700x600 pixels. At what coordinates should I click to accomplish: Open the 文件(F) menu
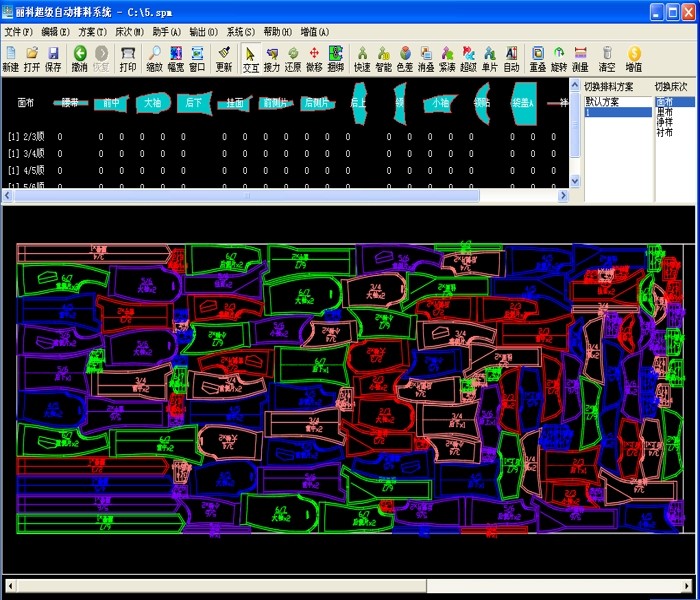pos(19,32)
